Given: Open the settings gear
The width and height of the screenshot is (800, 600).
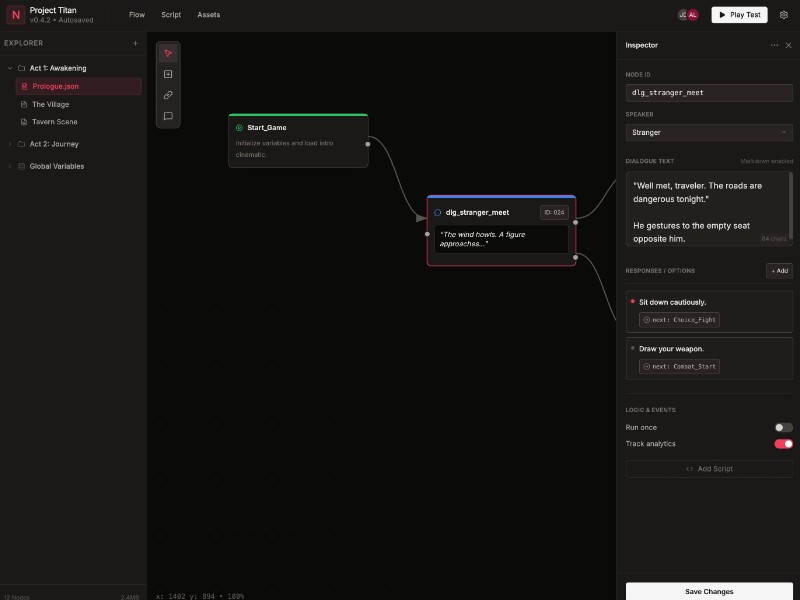Looking at the screenshot, I should tap(785, 14).
